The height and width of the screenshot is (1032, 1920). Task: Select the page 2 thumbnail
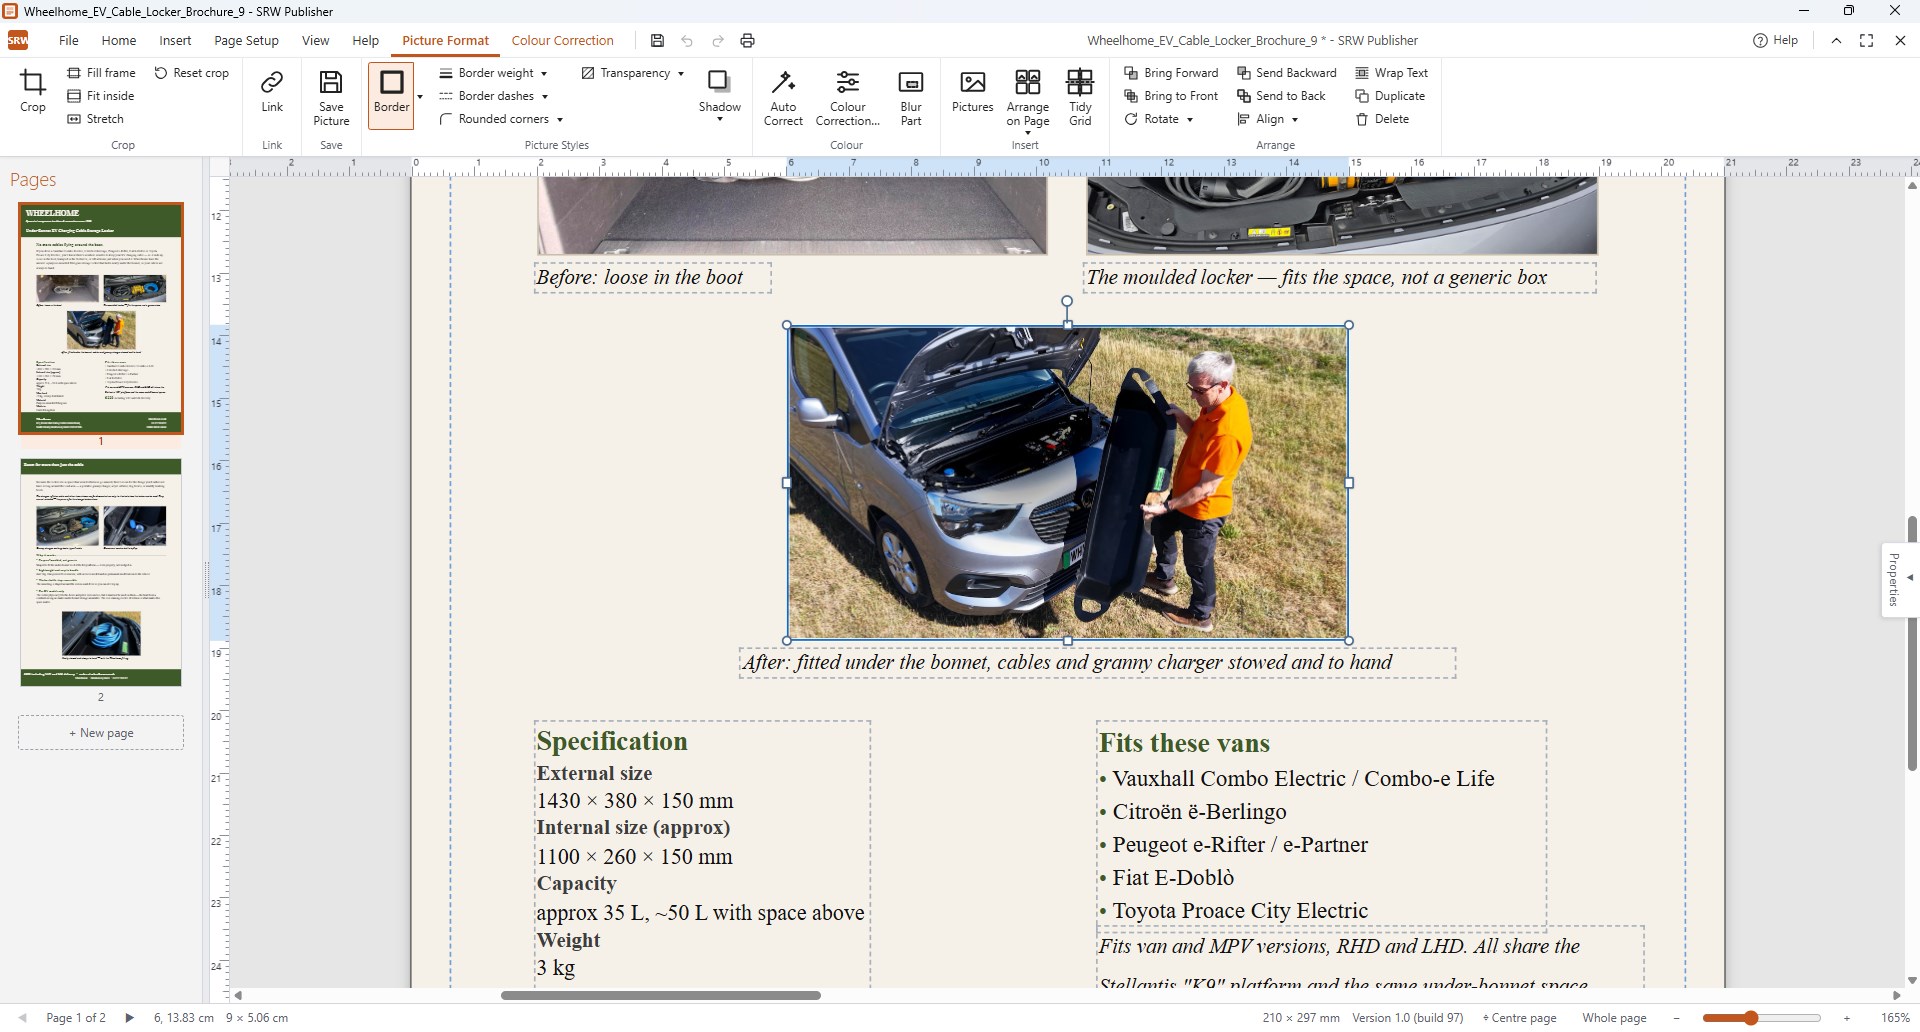click(101, 573)
